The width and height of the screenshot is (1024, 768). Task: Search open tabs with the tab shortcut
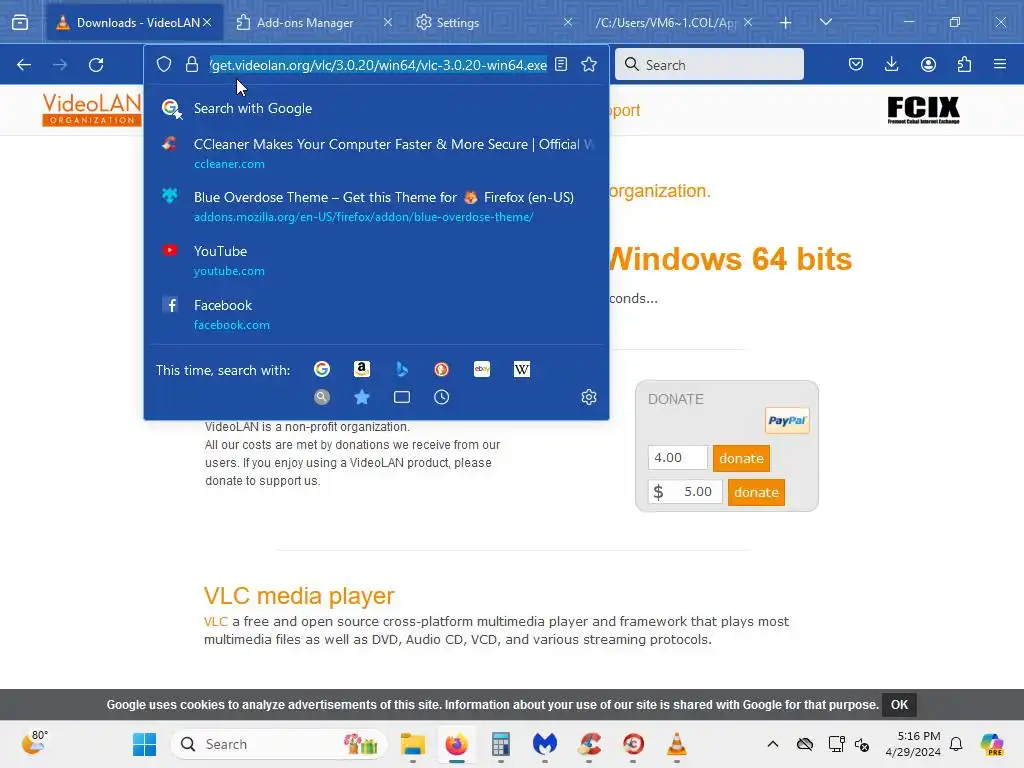(x=402, y=397)
